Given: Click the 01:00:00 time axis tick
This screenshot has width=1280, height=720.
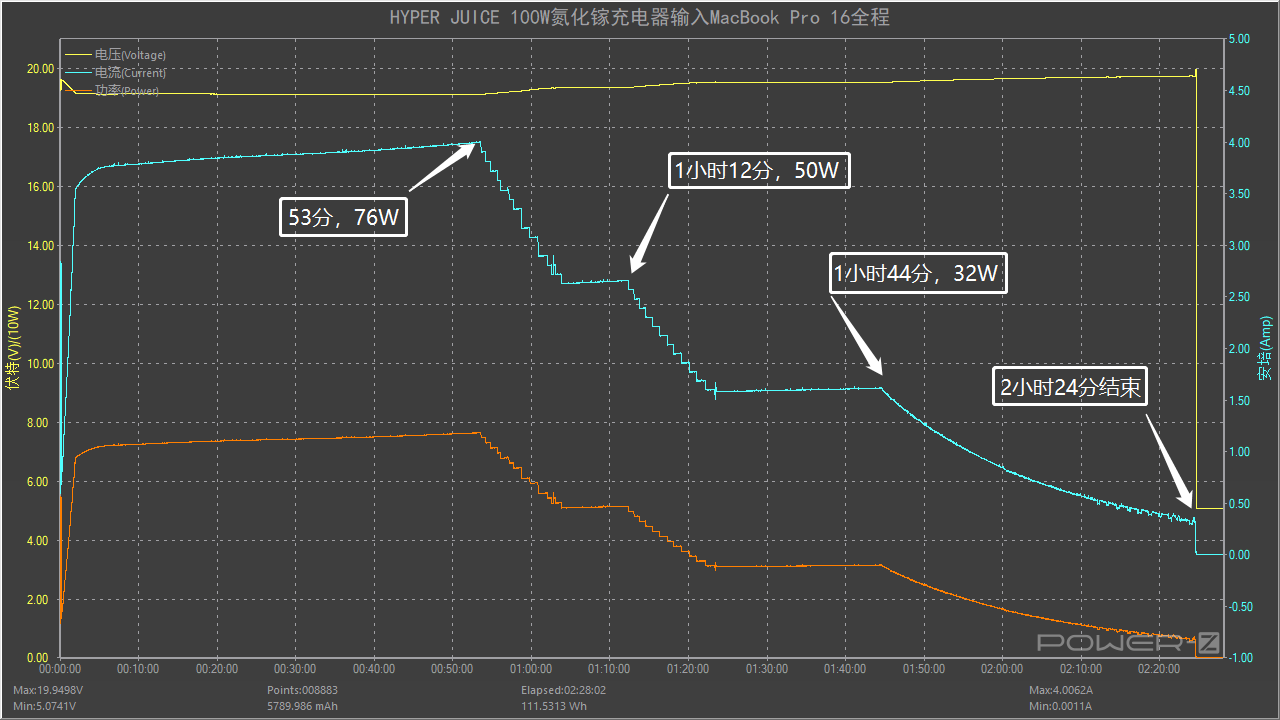Looking at the screenshot, I should (x=531, y=669).
